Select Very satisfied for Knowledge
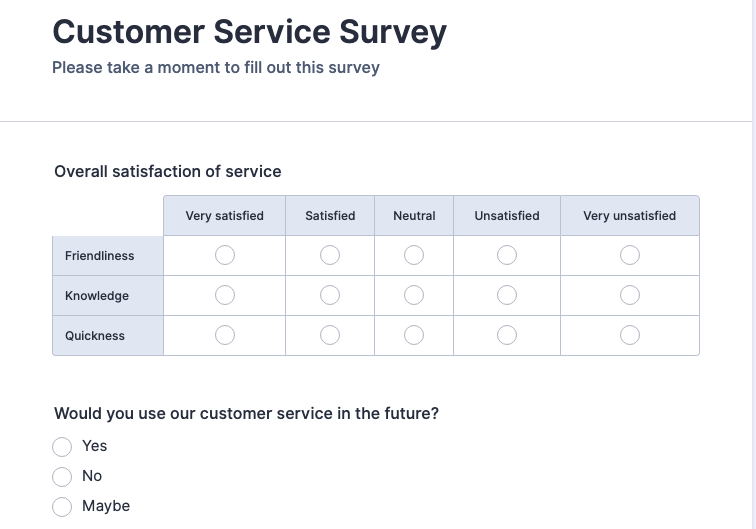 (225, 295)
